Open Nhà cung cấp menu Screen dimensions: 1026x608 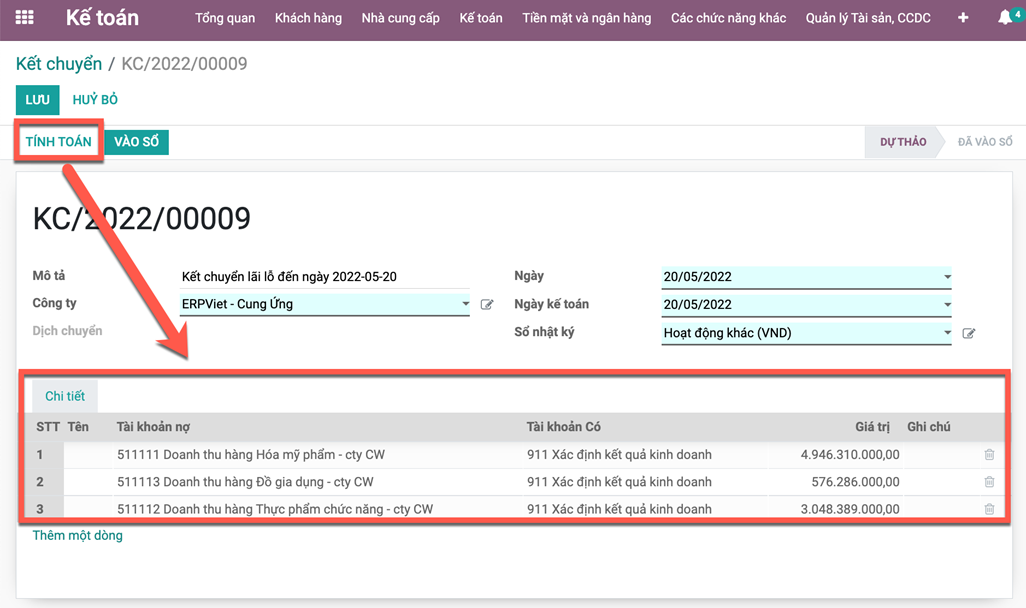(400, 18)
